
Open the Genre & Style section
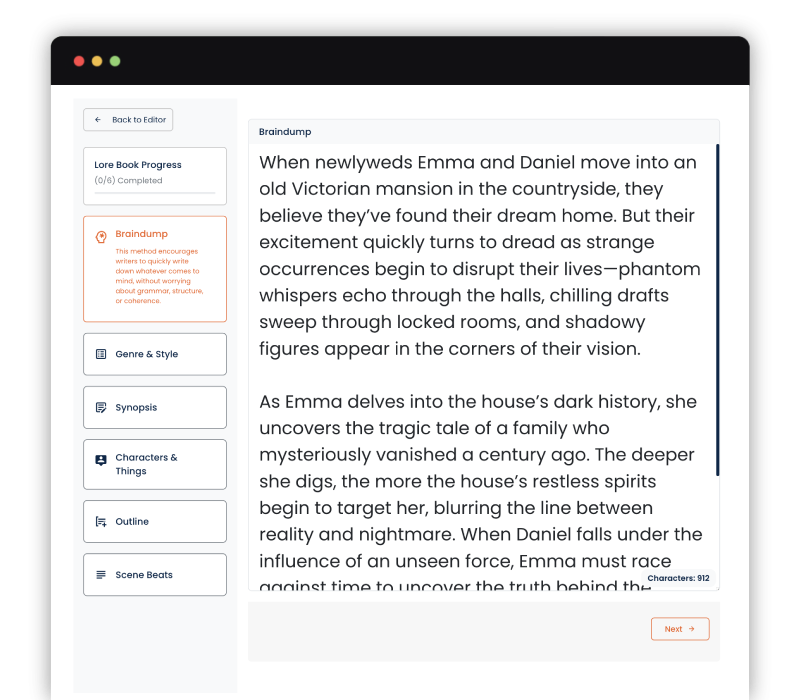coord(155,354)
